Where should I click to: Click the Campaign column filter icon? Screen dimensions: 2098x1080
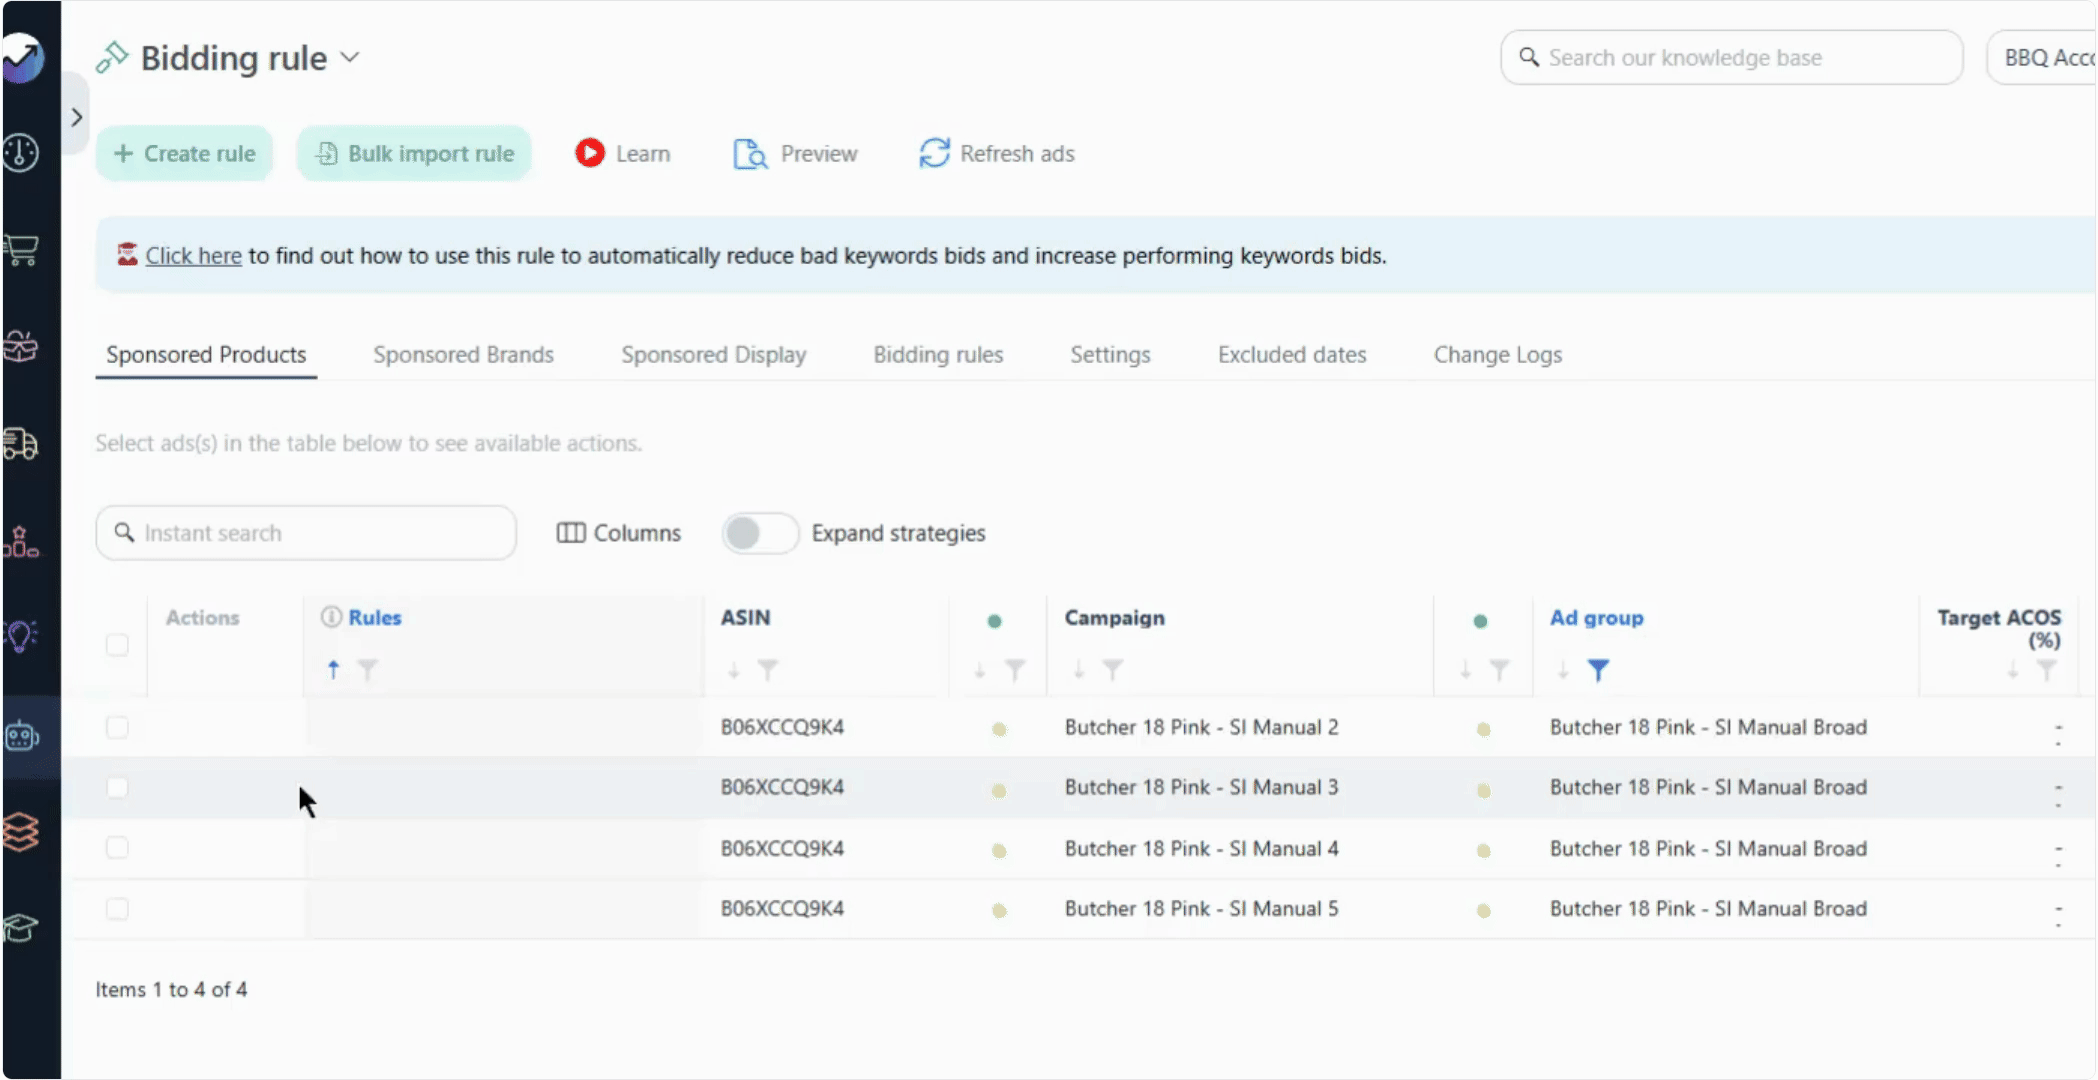1113,670
